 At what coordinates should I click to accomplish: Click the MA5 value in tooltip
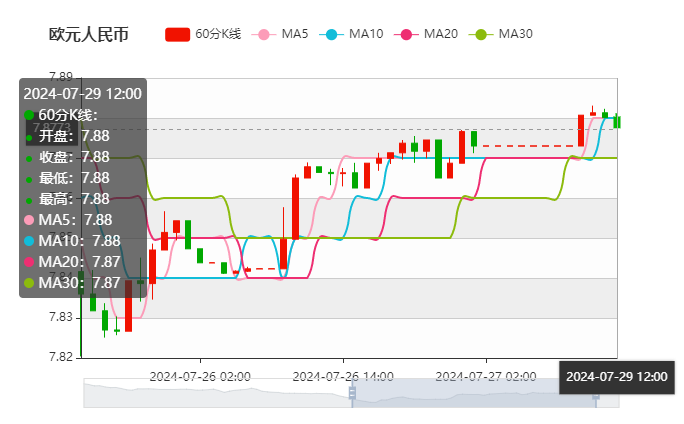point(98,220)
